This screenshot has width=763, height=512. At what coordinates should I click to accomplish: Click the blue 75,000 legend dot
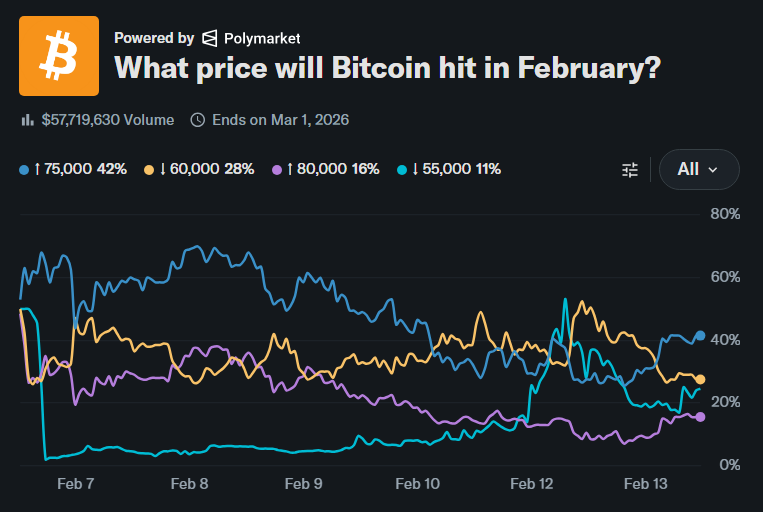pos(24,170)
